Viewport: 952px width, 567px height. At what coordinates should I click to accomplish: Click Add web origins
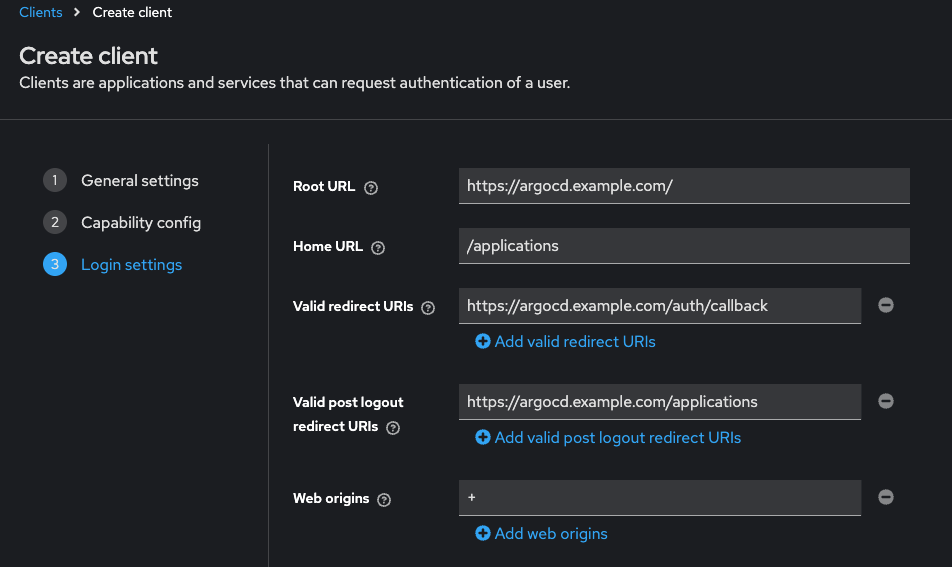[542, 533]
